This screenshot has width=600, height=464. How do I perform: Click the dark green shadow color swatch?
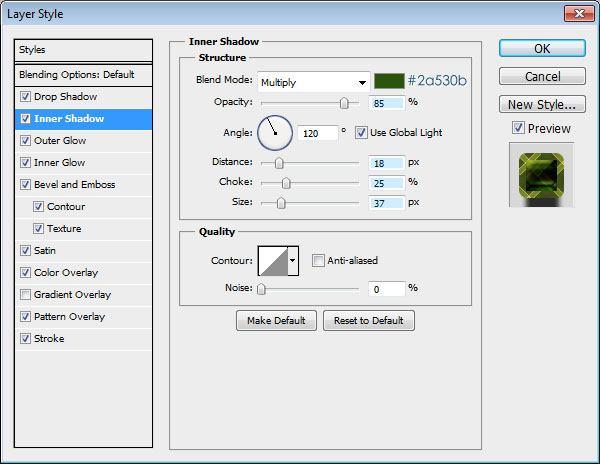[389, 81]
